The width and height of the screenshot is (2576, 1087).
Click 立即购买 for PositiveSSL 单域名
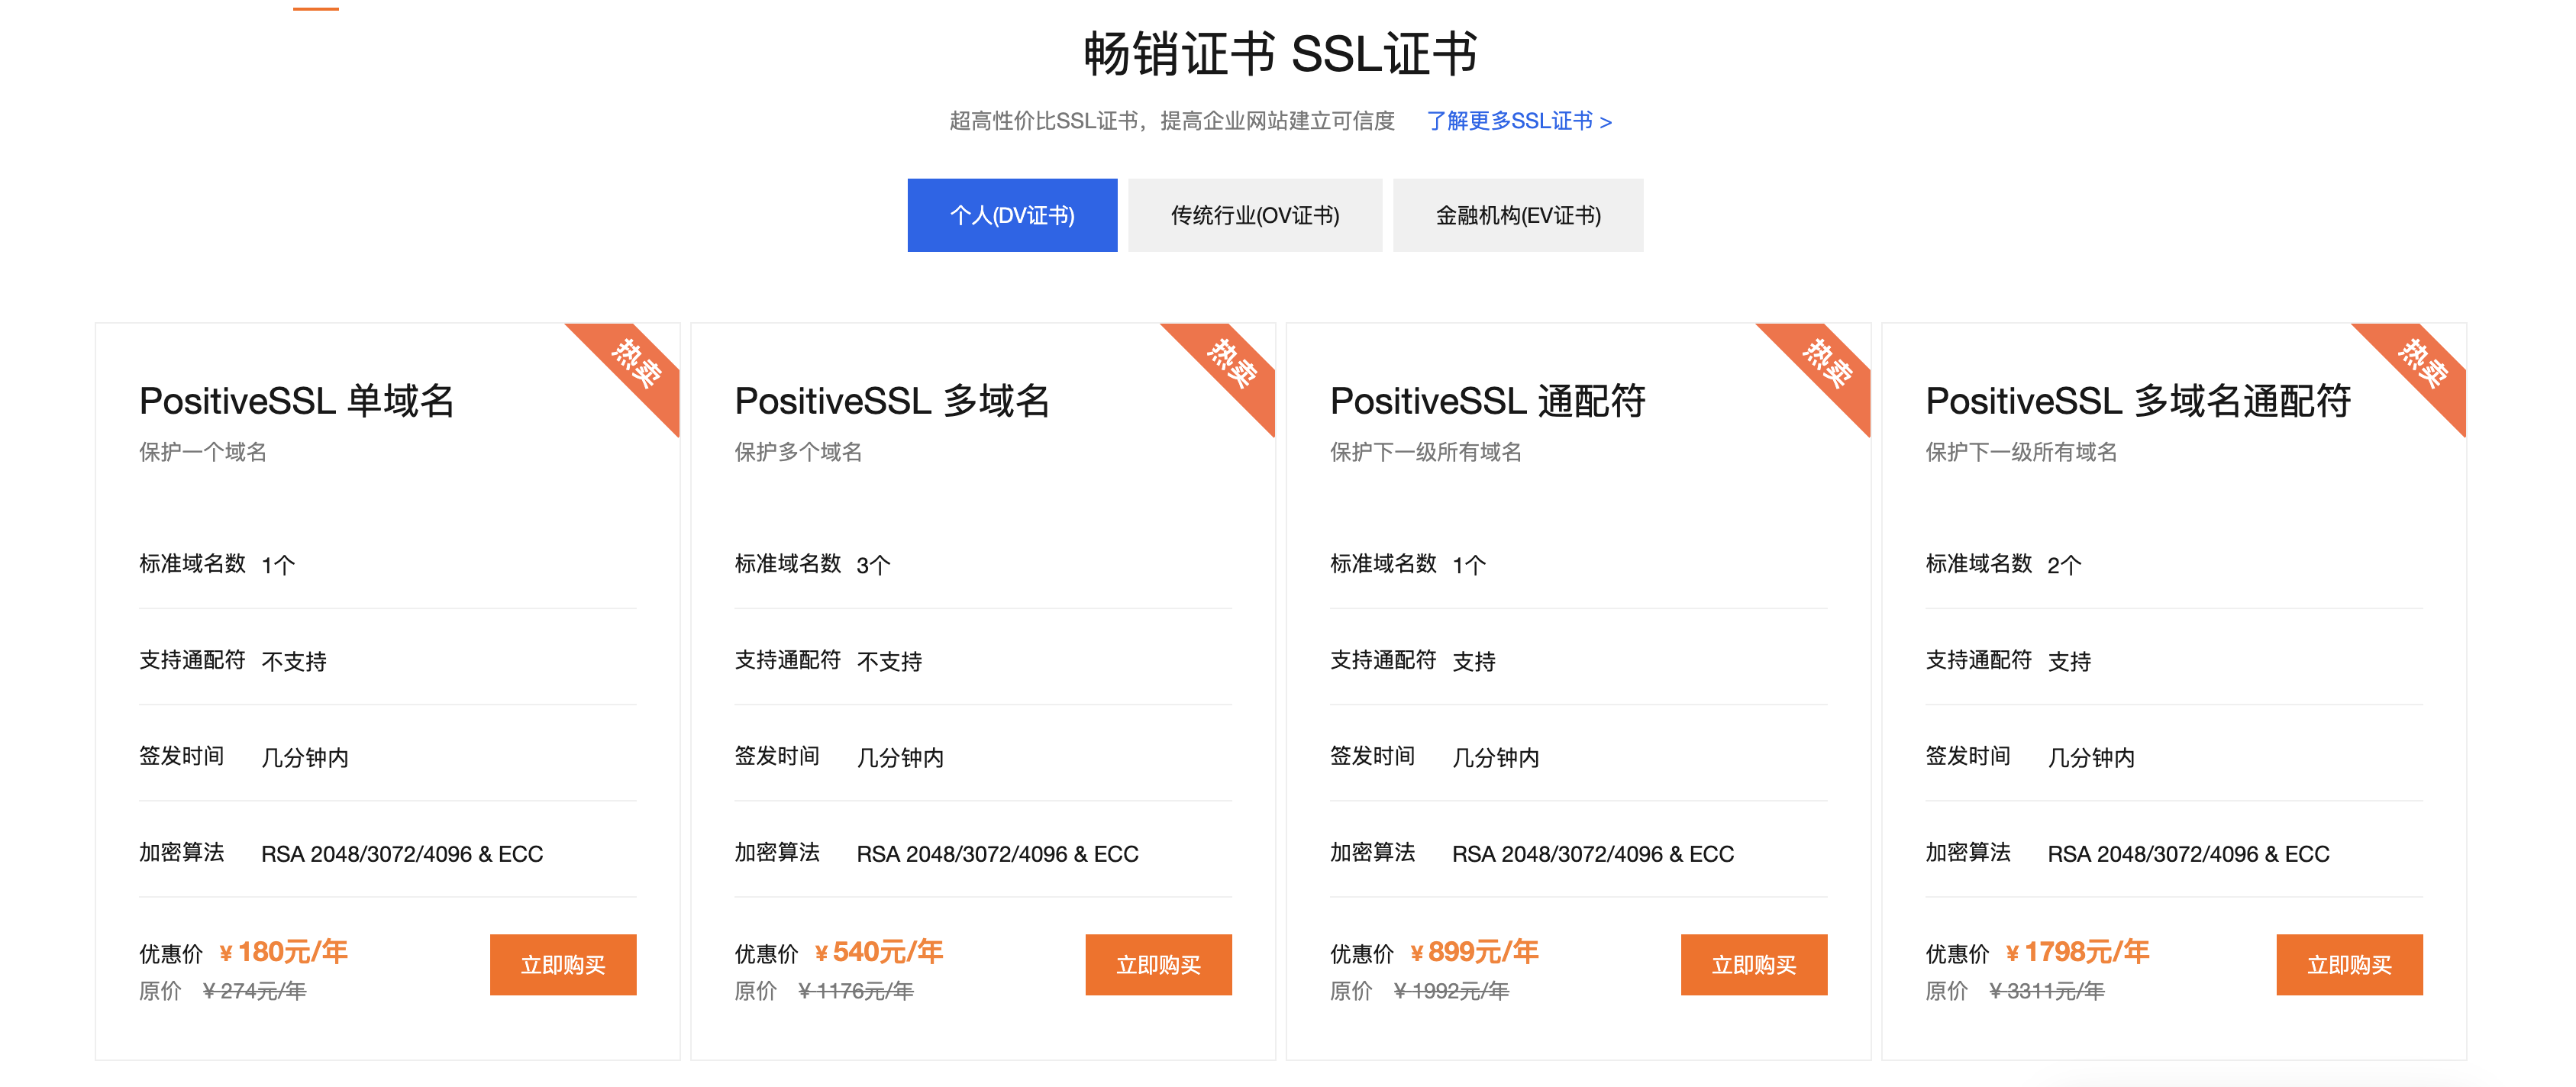pyautogui.click(x=562, y=964)
